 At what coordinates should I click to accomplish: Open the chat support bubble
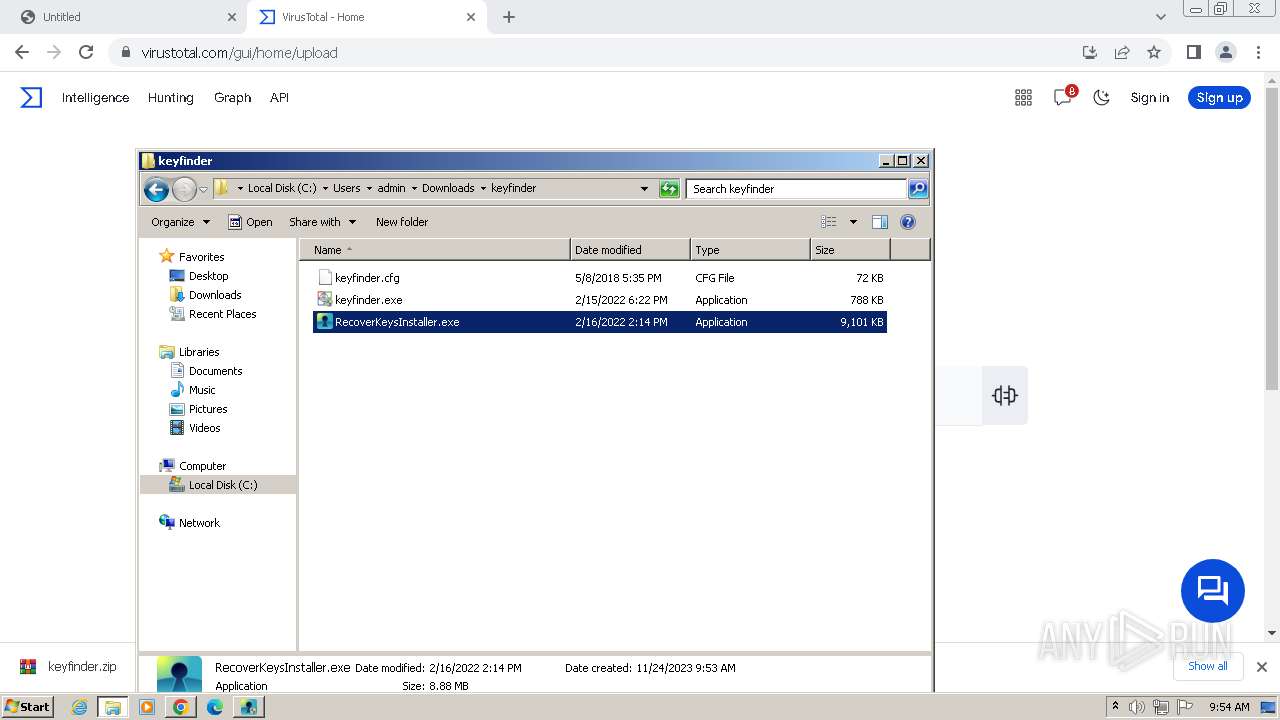click(x=1212, y=591)
